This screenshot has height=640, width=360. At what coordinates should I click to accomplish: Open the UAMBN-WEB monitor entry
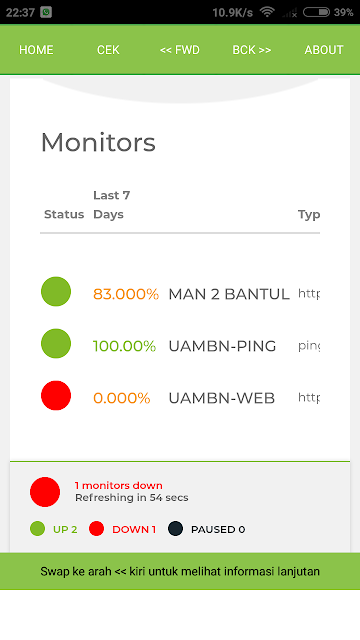tap(222, 398)
